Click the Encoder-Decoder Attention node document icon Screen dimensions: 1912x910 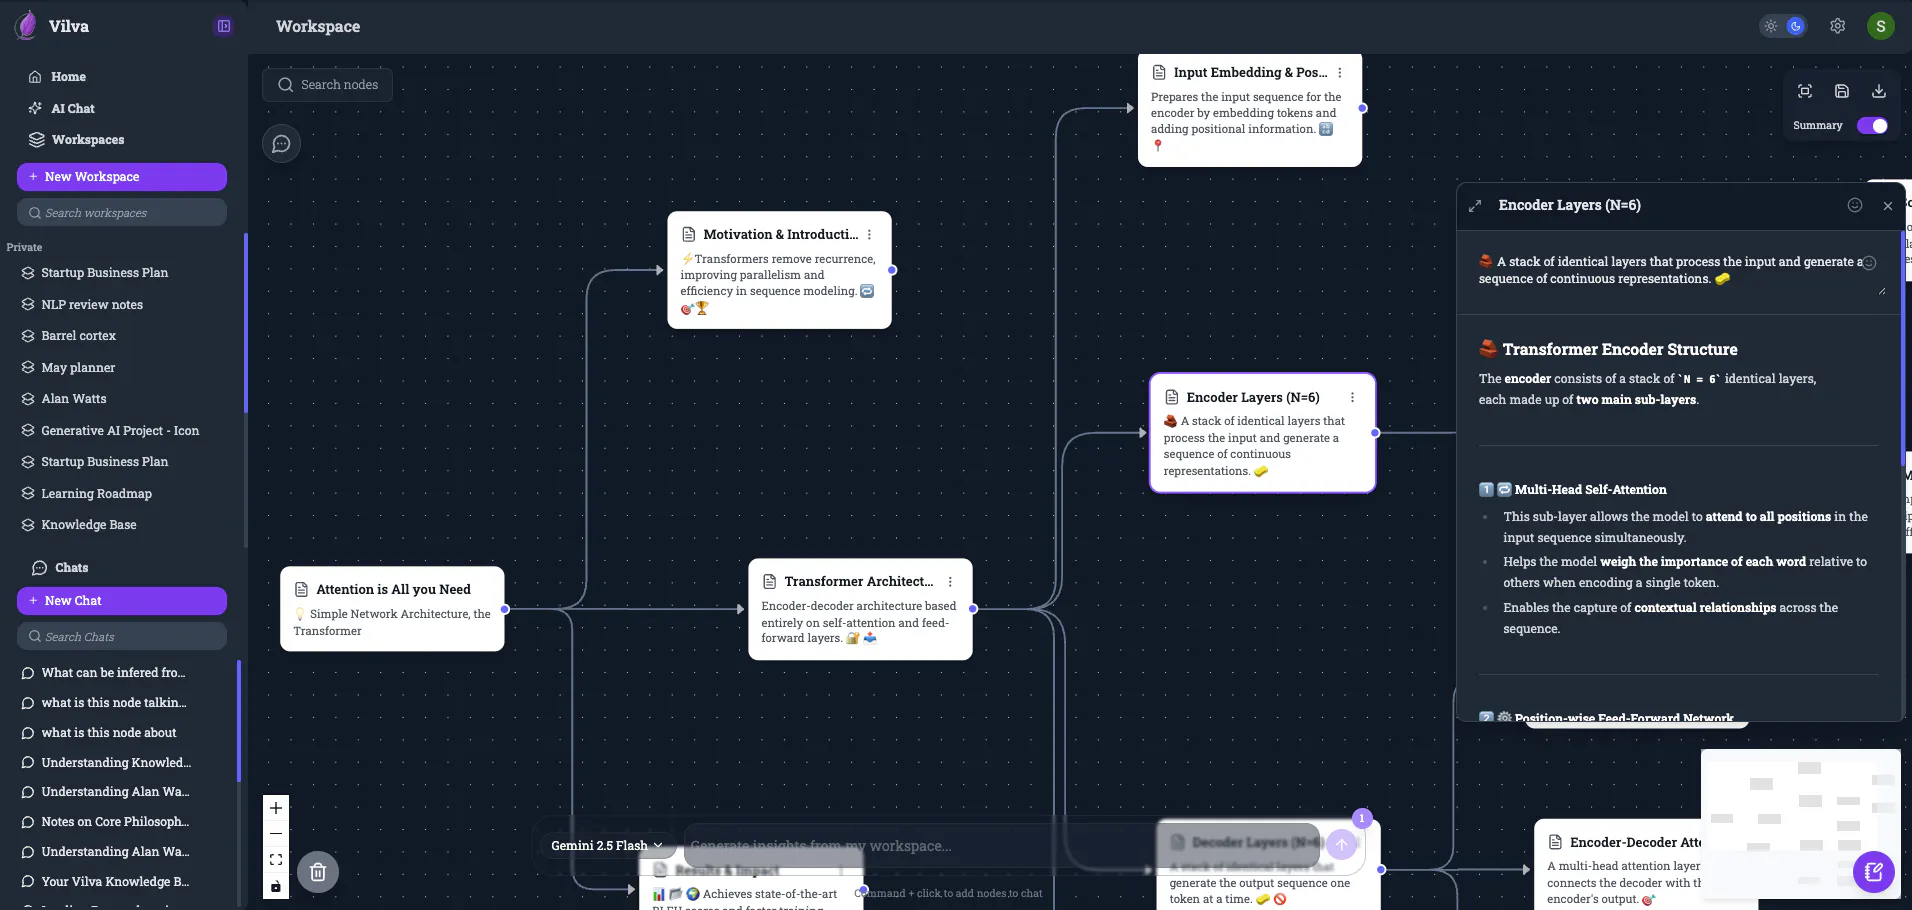tap(1555, 843)
